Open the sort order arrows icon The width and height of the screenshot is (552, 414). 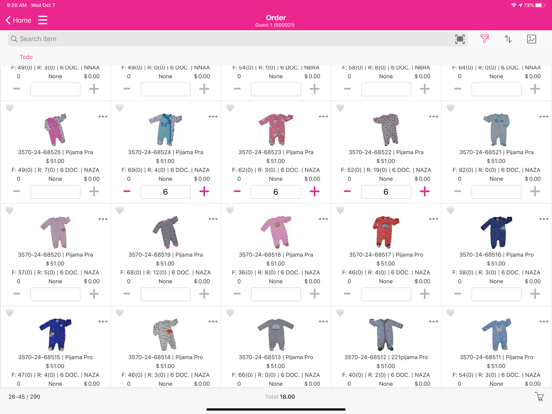pyautogui.click(x=508, y=39)
